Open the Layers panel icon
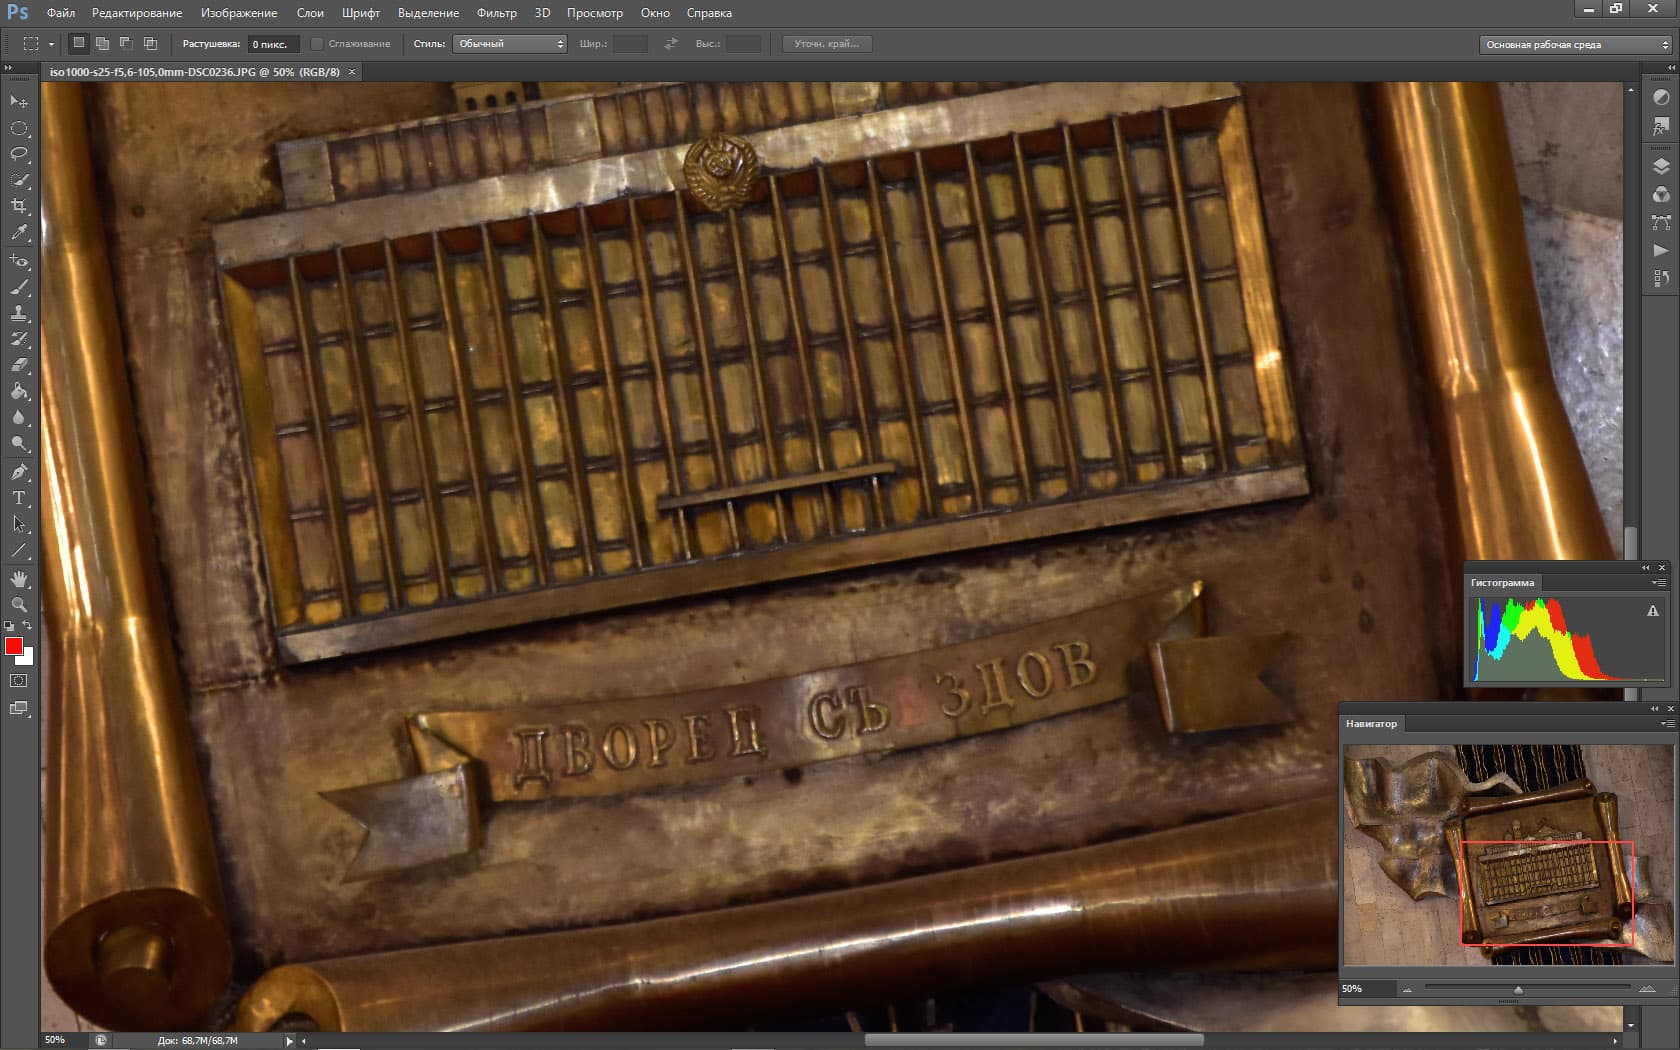Screen dimensions: 1680x1050 pyautogui.click(x=1661, y=167)
